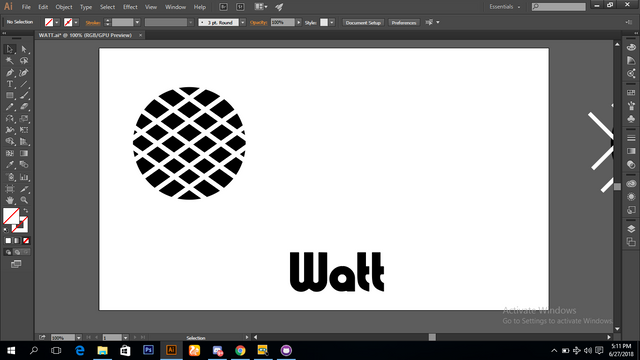
Task: Open the Color panel palette icon
Action: click(631, 47)
